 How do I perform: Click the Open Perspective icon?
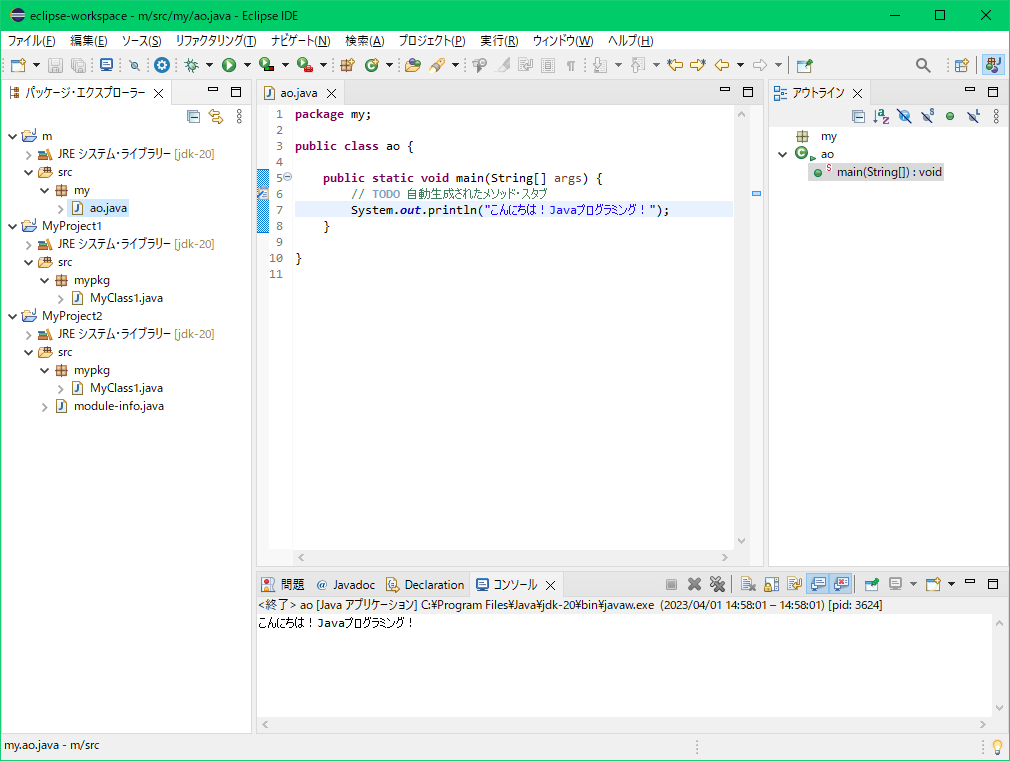[962, 65]
